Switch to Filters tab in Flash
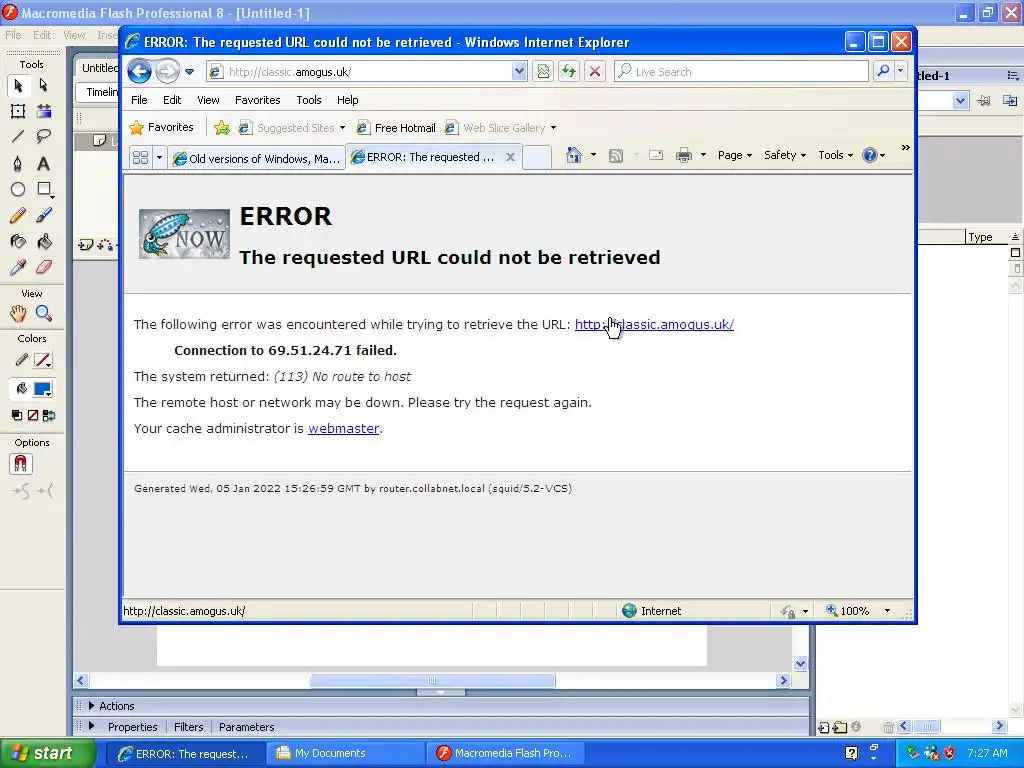Screen dimensions: 1024x768 pos(188,727)
